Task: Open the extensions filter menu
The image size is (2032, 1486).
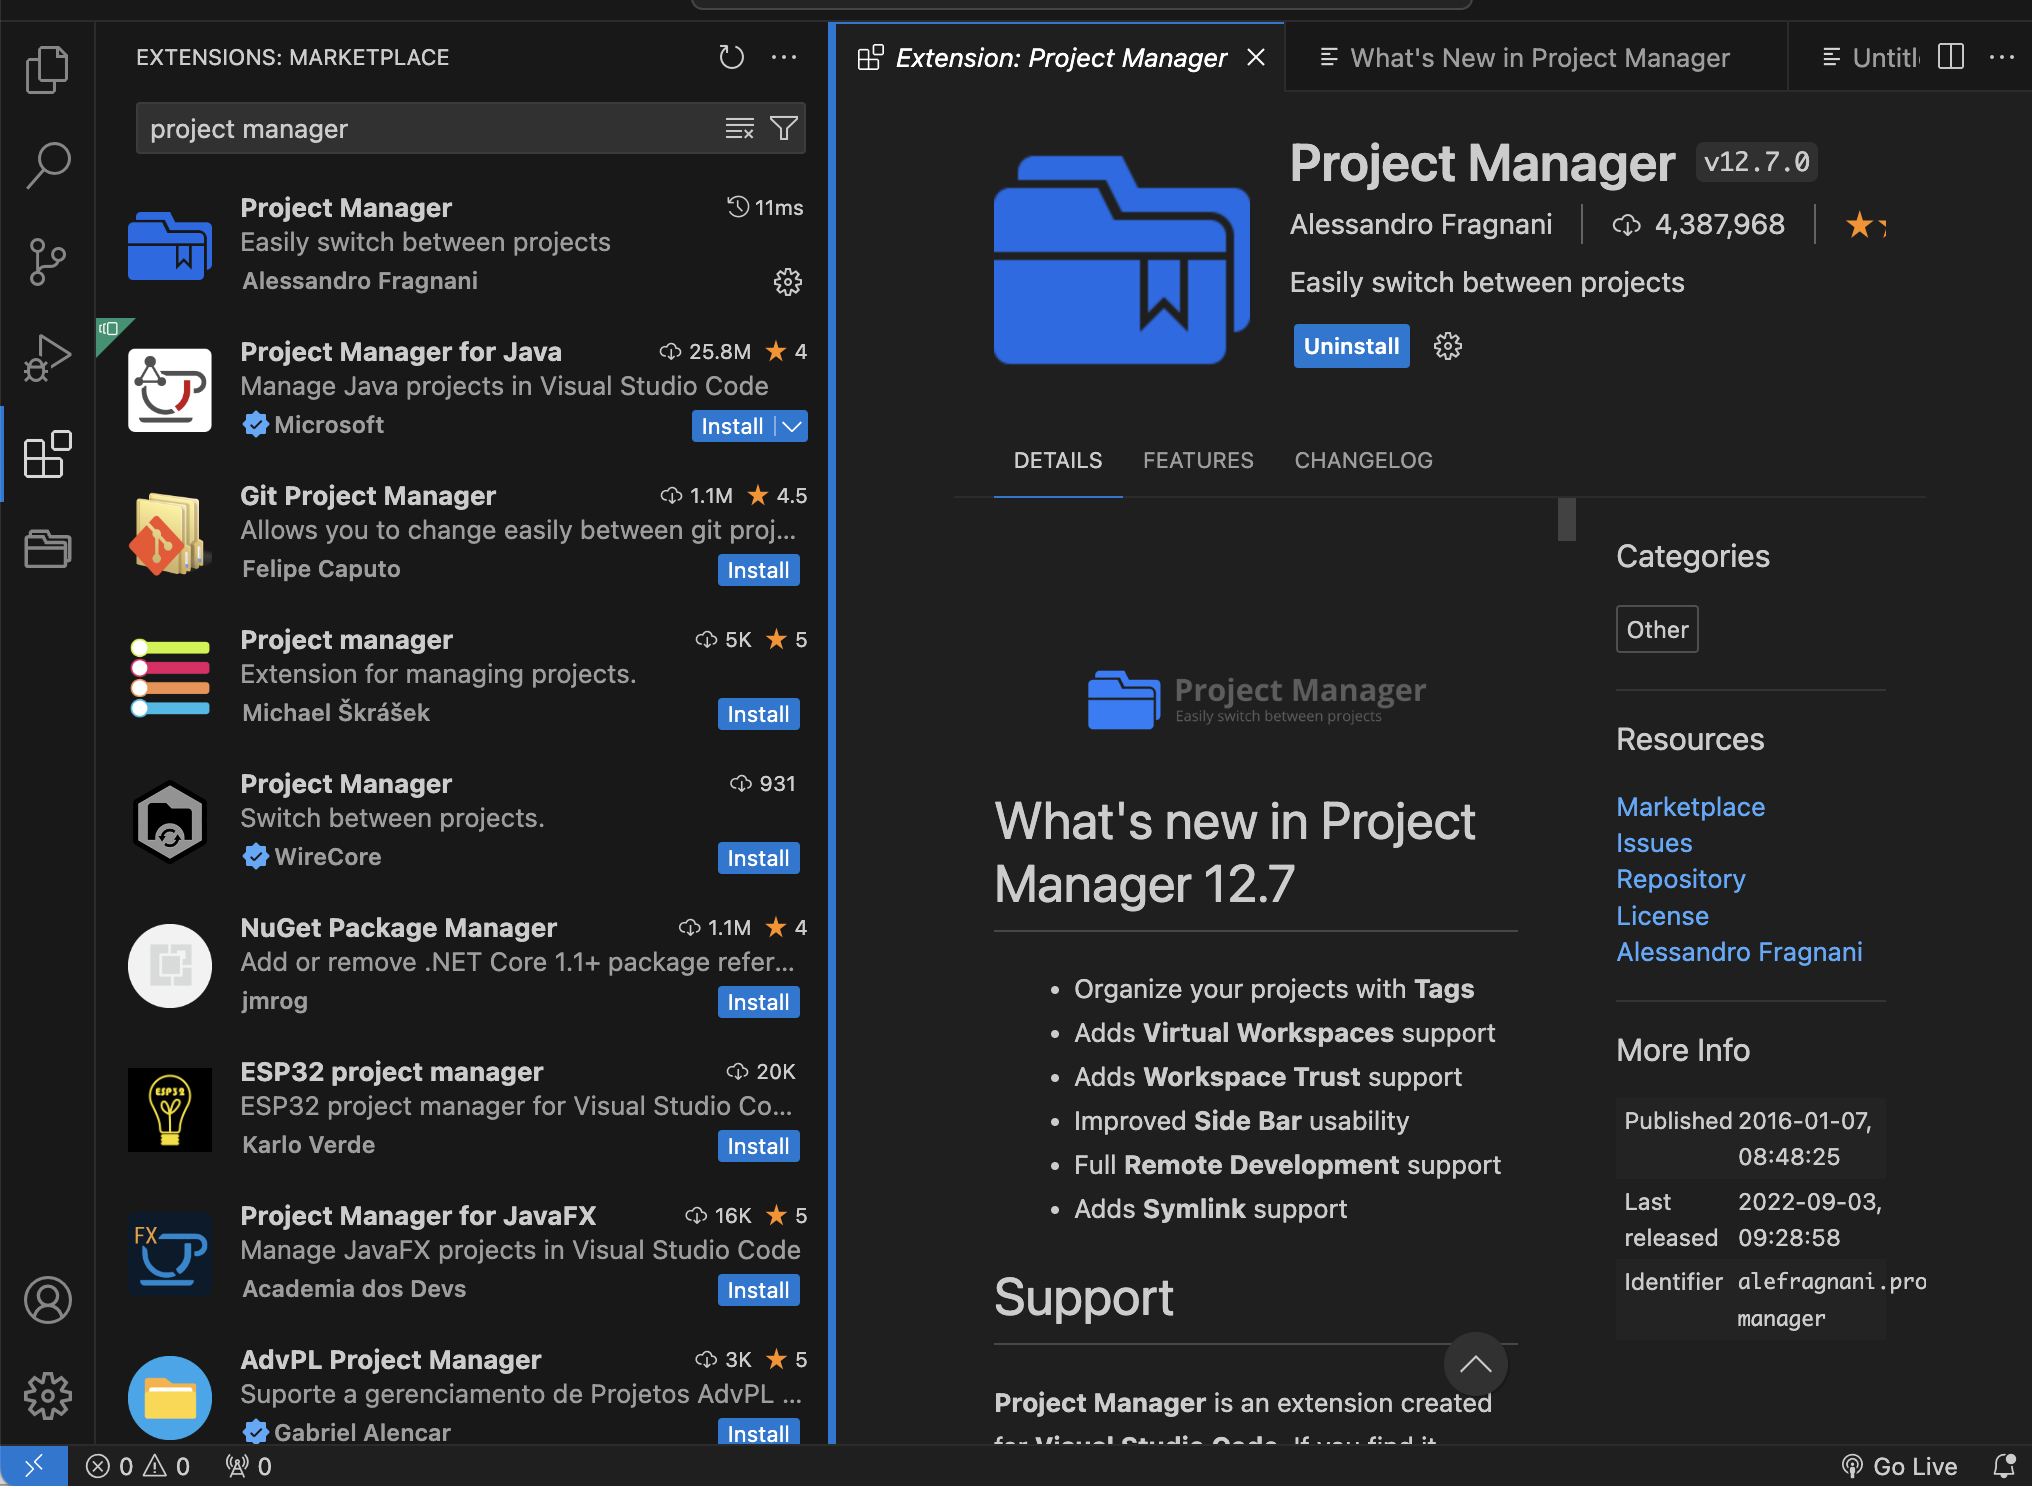Action: pos(784,129)
